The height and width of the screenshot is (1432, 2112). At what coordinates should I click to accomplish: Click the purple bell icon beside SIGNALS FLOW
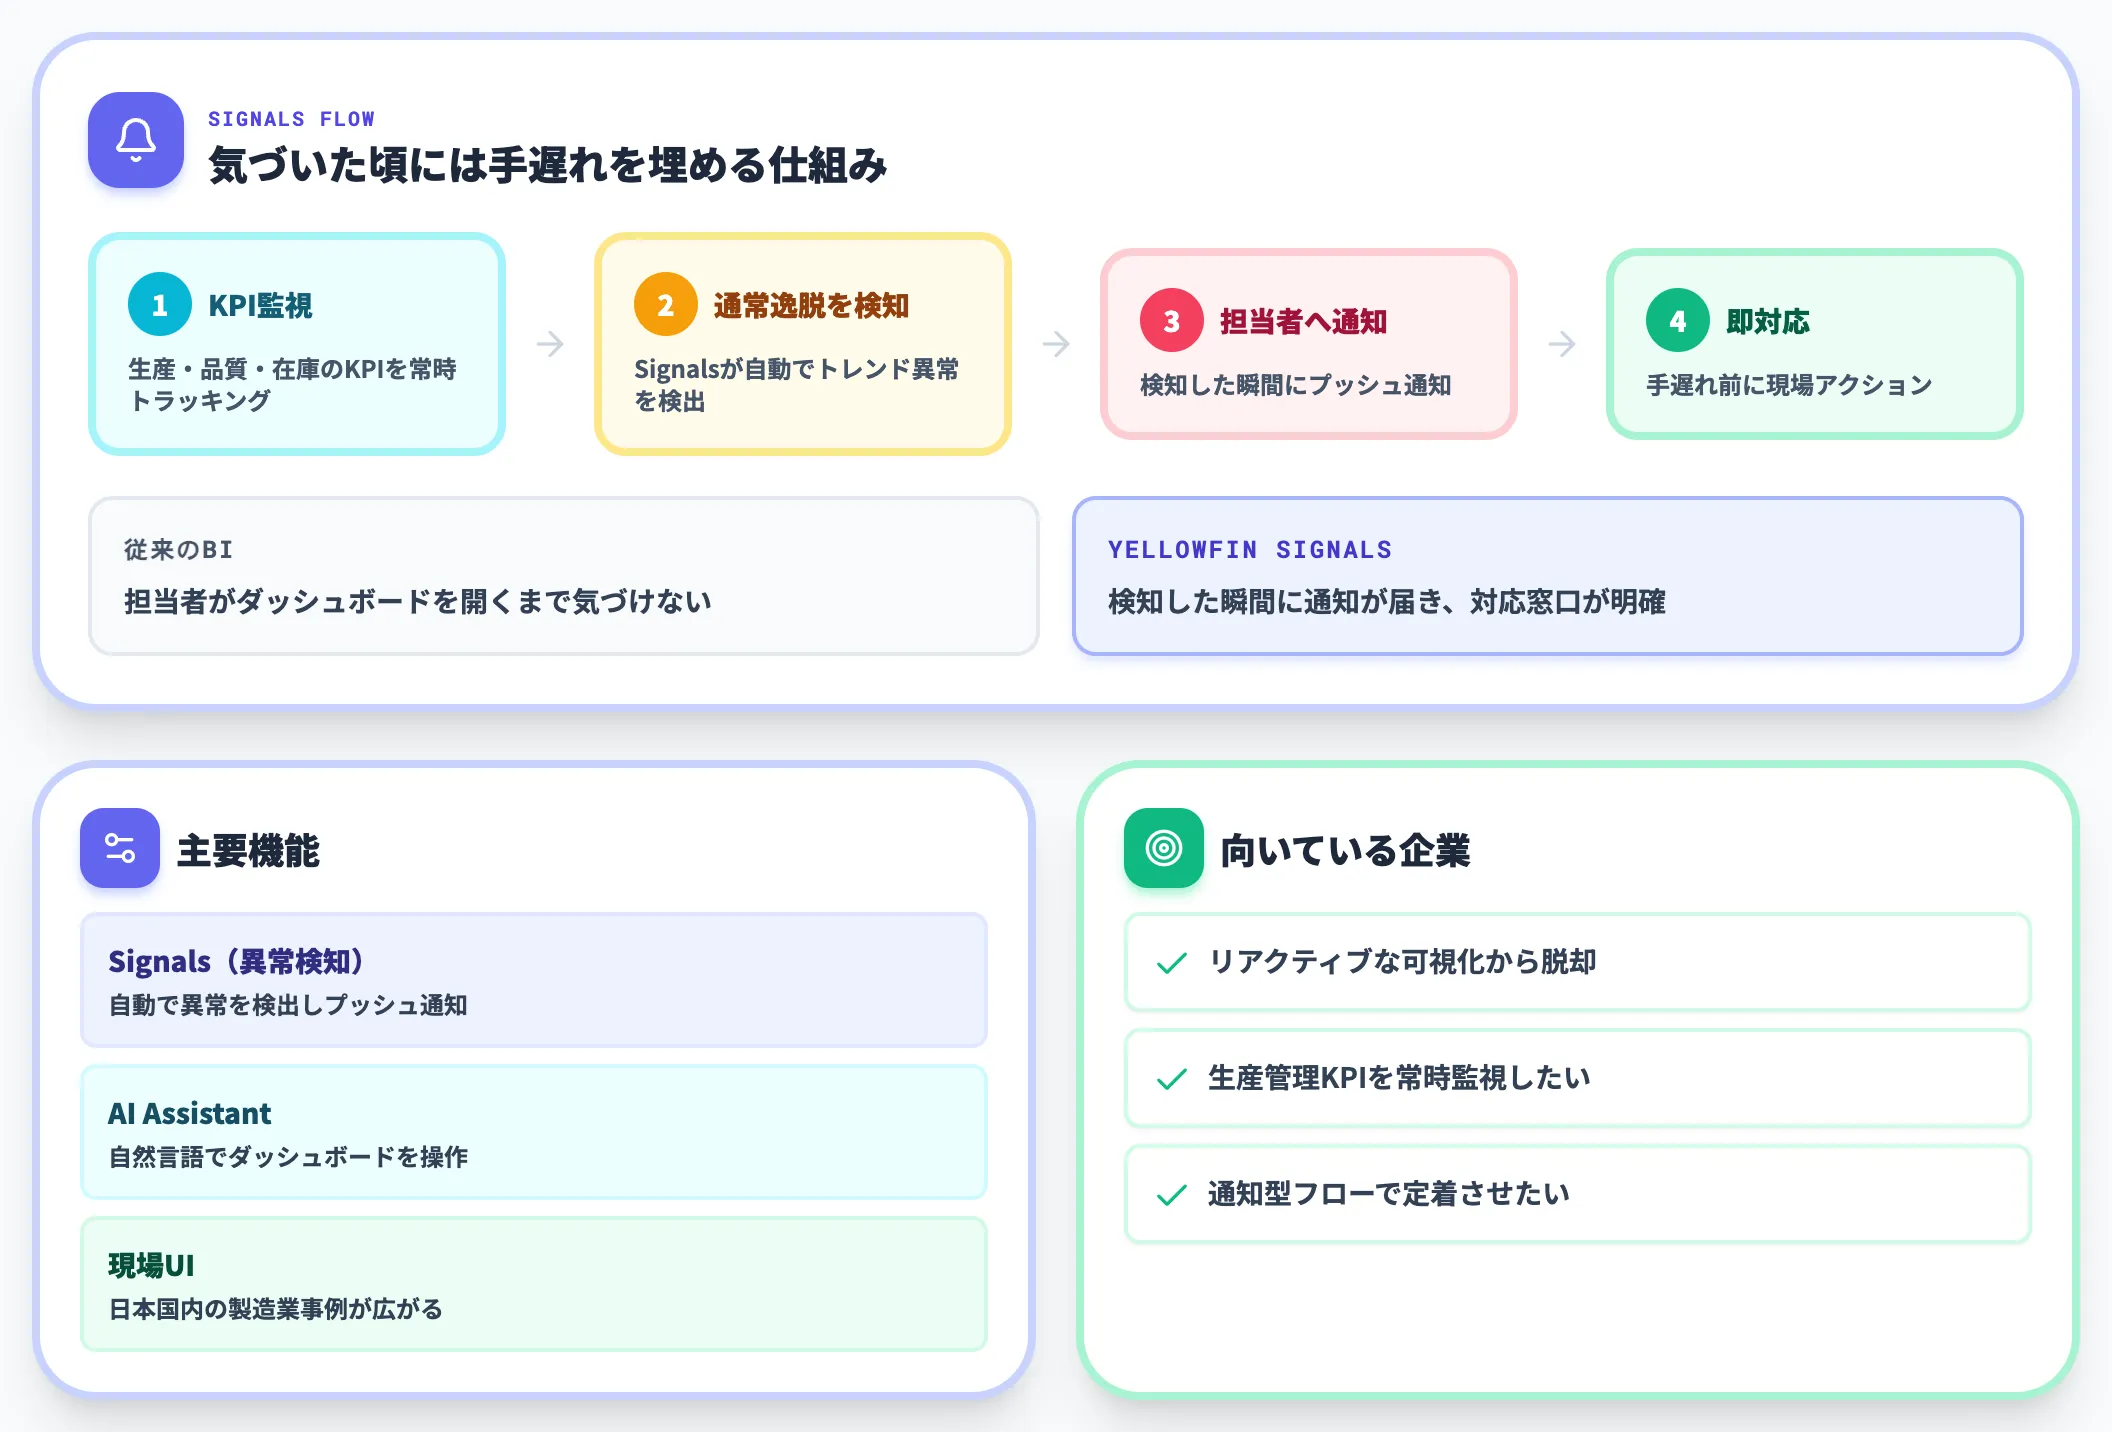(x=136, y=140)
